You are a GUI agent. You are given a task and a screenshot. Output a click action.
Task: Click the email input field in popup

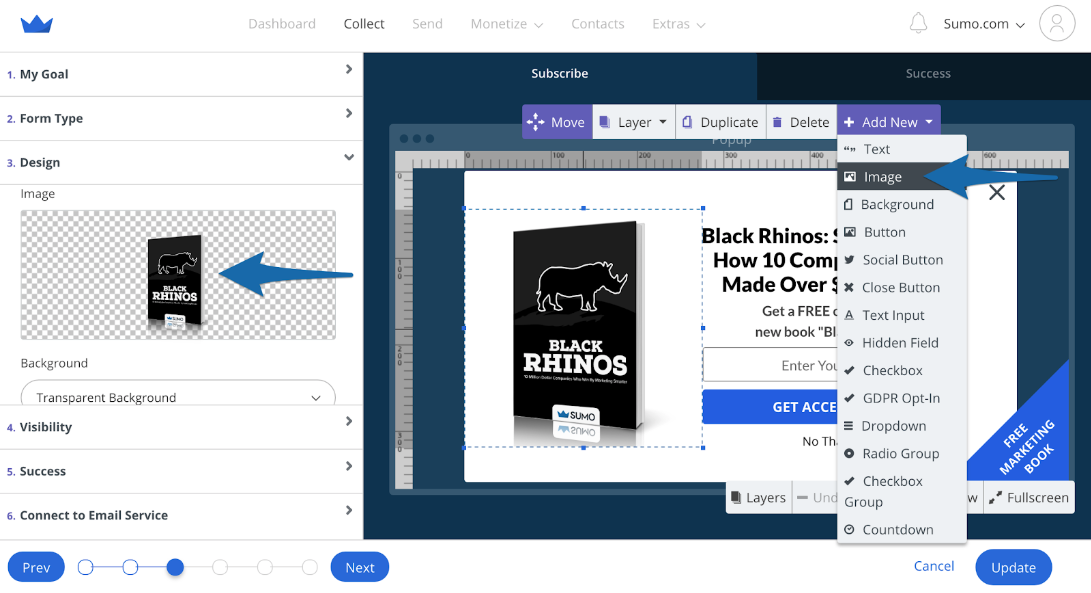[x=770, y=365]
